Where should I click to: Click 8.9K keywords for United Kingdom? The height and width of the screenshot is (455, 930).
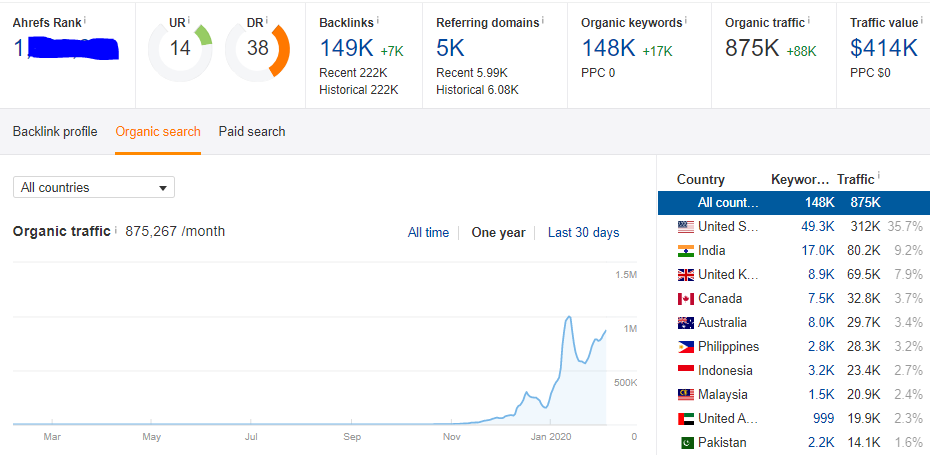click(x=821, y=275)
